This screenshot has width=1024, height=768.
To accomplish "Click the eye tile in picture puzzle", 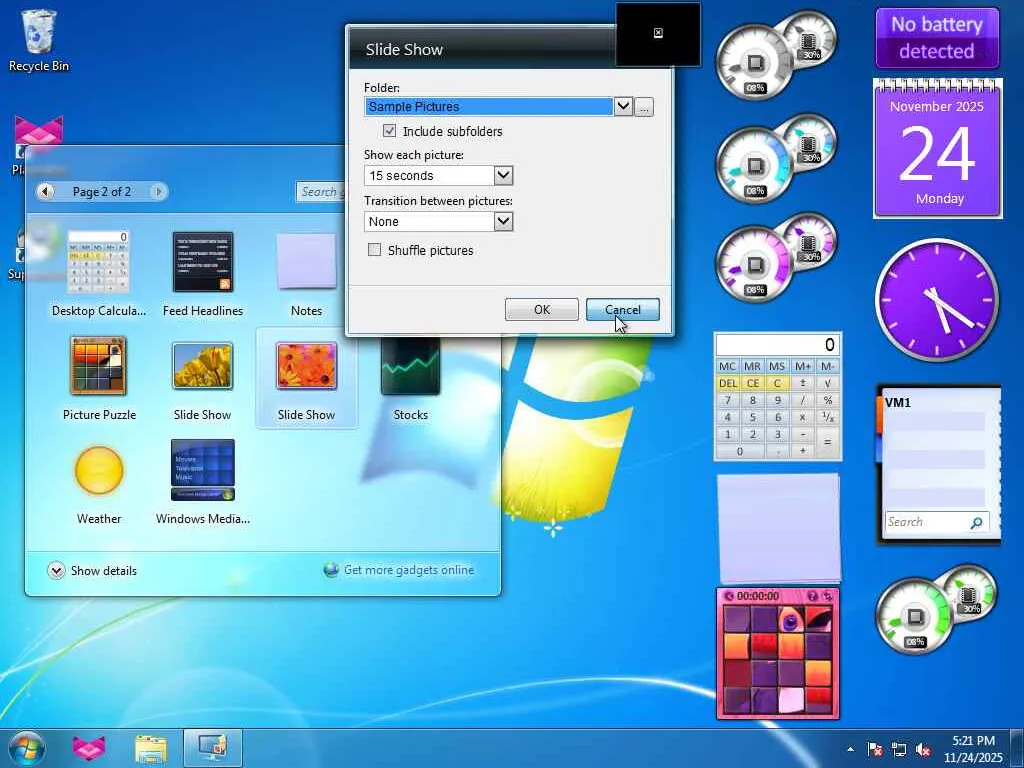I will (791, 619).
